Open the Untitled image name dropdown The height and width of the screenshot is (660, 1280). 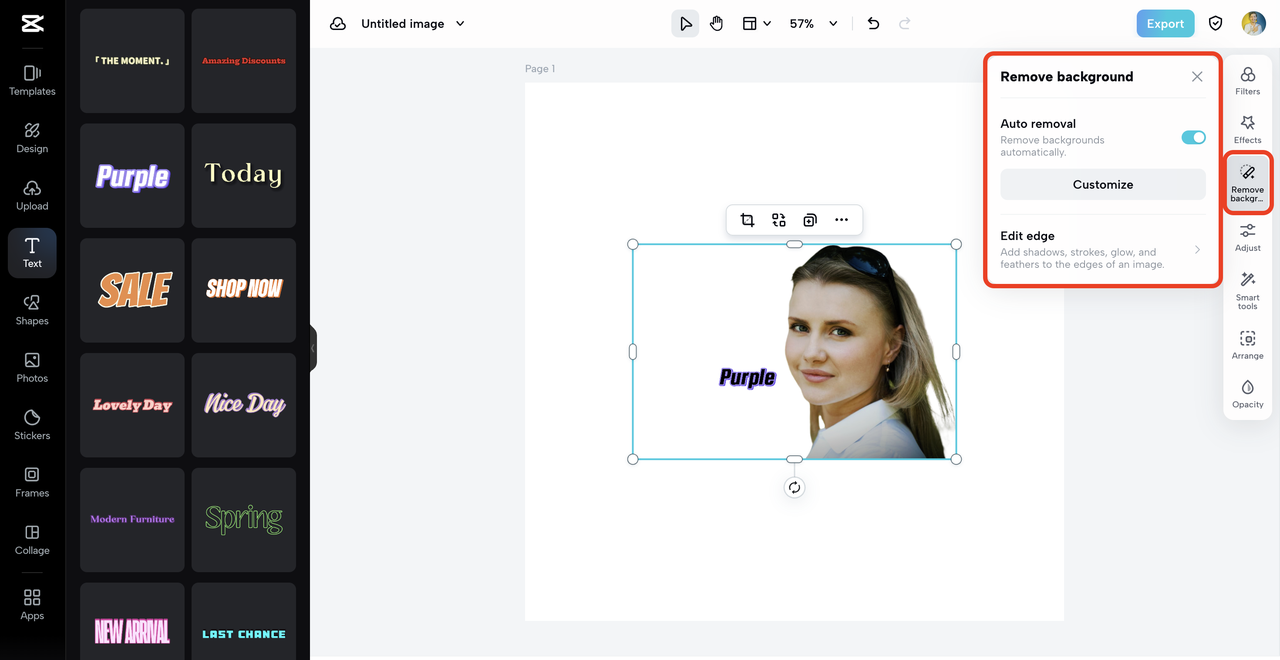pyautogui.click(x=413, y=24)
